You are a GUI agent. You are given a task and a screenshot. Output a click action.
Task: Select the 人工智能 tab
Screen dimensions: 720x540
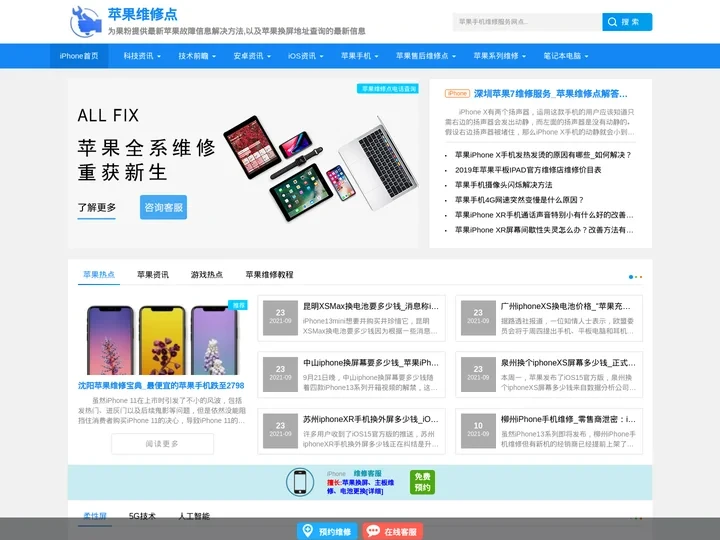194,516
